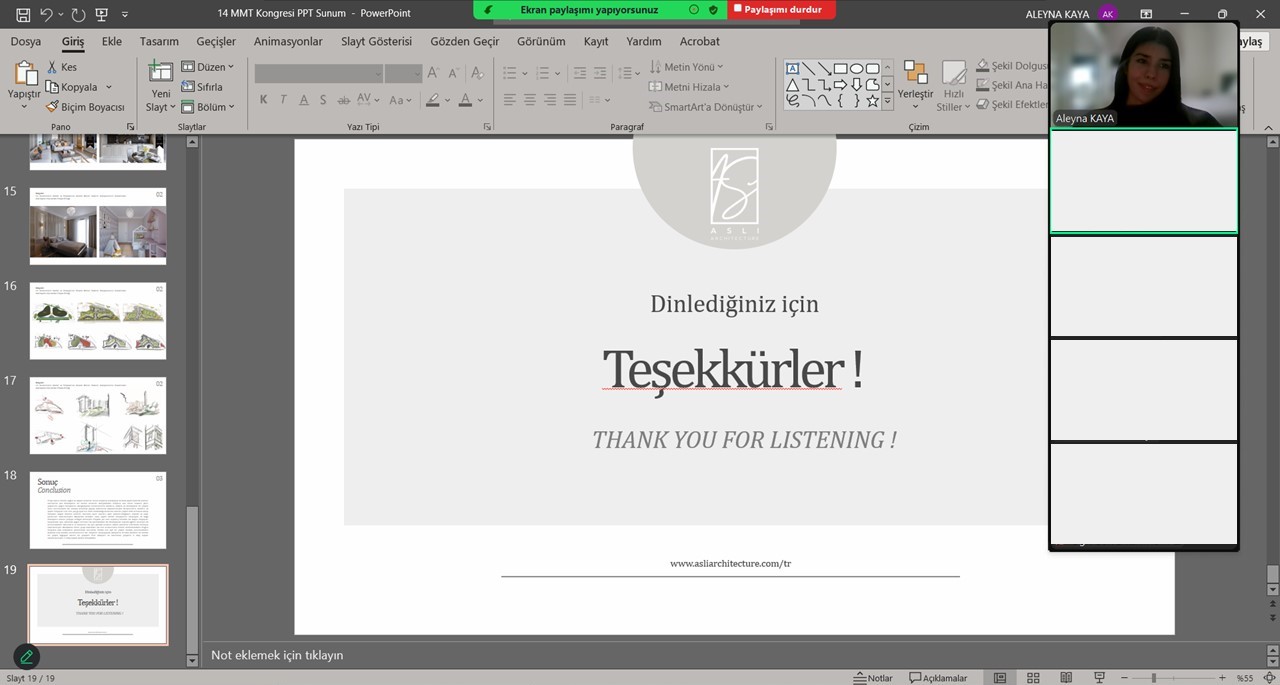This screenshot has width=1280, height=685.
Task: Toggle Bold (K) formatting
Action: pyautogui.click(x=263, y=100)
